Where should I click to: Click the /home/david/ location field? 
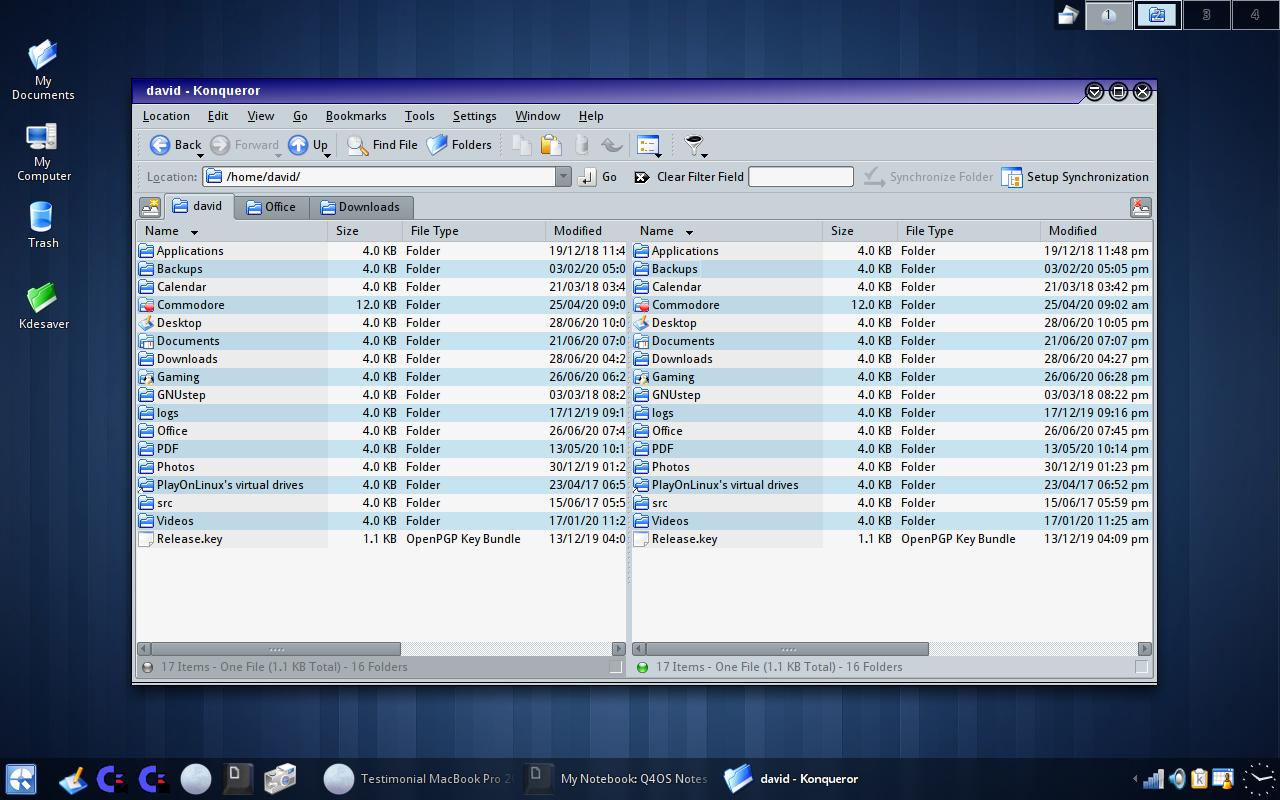tap(380, 177)
